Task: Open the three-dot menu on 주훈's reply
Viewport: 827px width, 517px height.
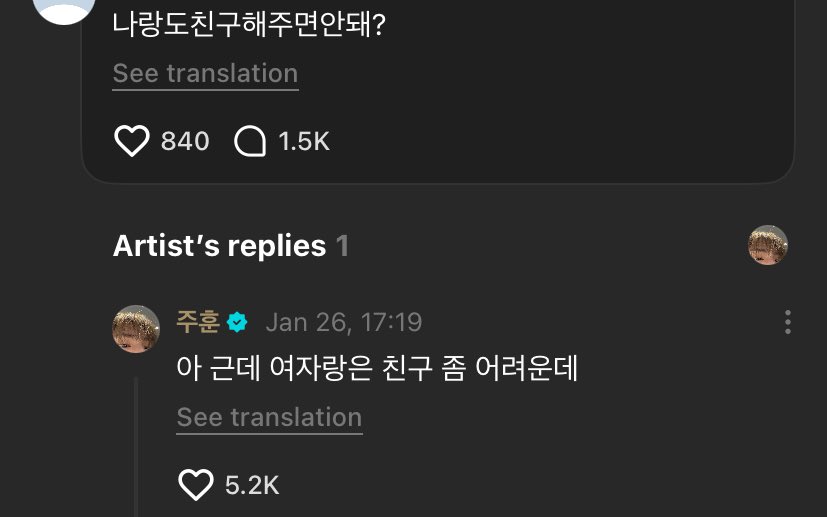Action: (787, 322)
